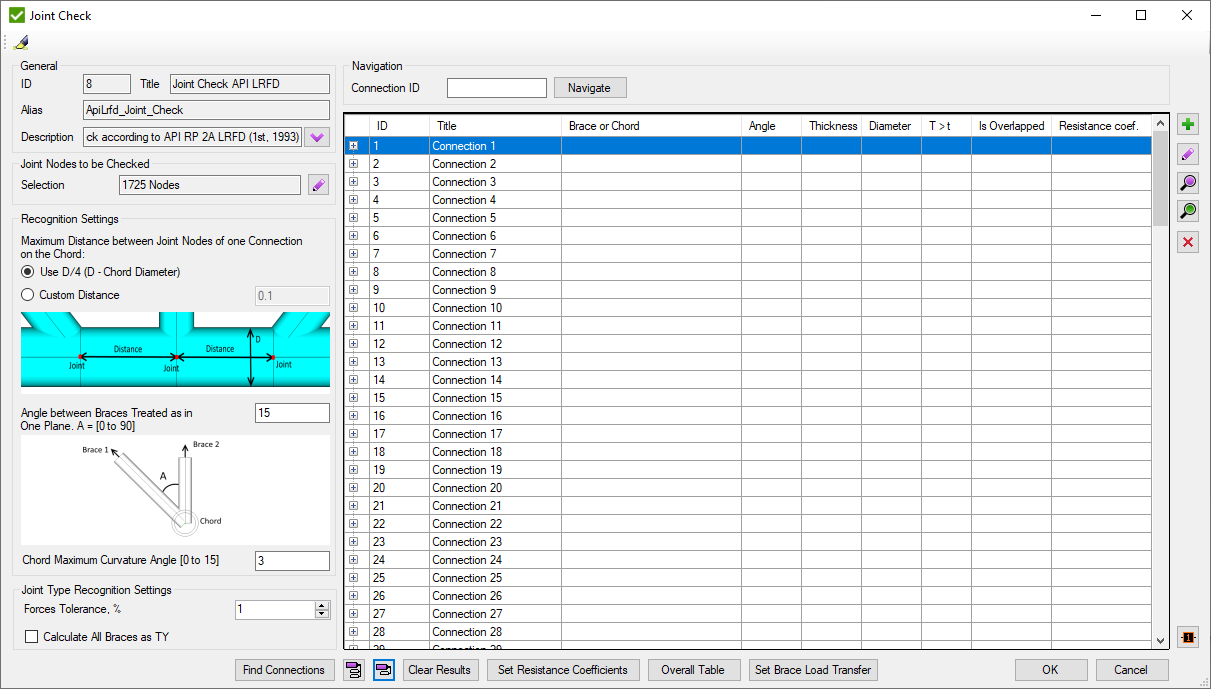Screen dimensions: 1211x689
Task: Click the purple magnifier icon right of table
Action: click(x=1188, y=183)
